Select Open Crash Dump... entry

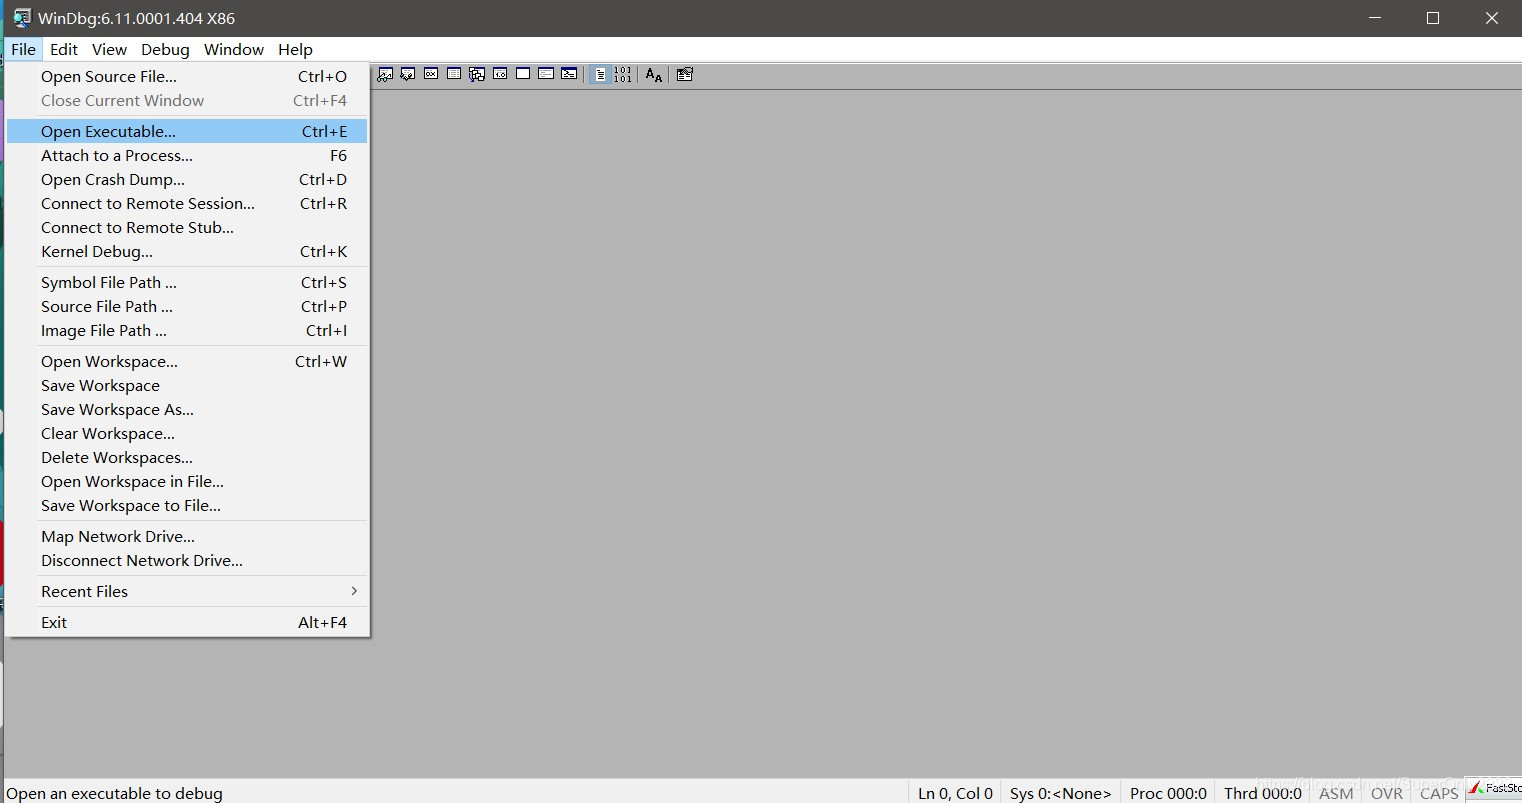coord(187,179)
